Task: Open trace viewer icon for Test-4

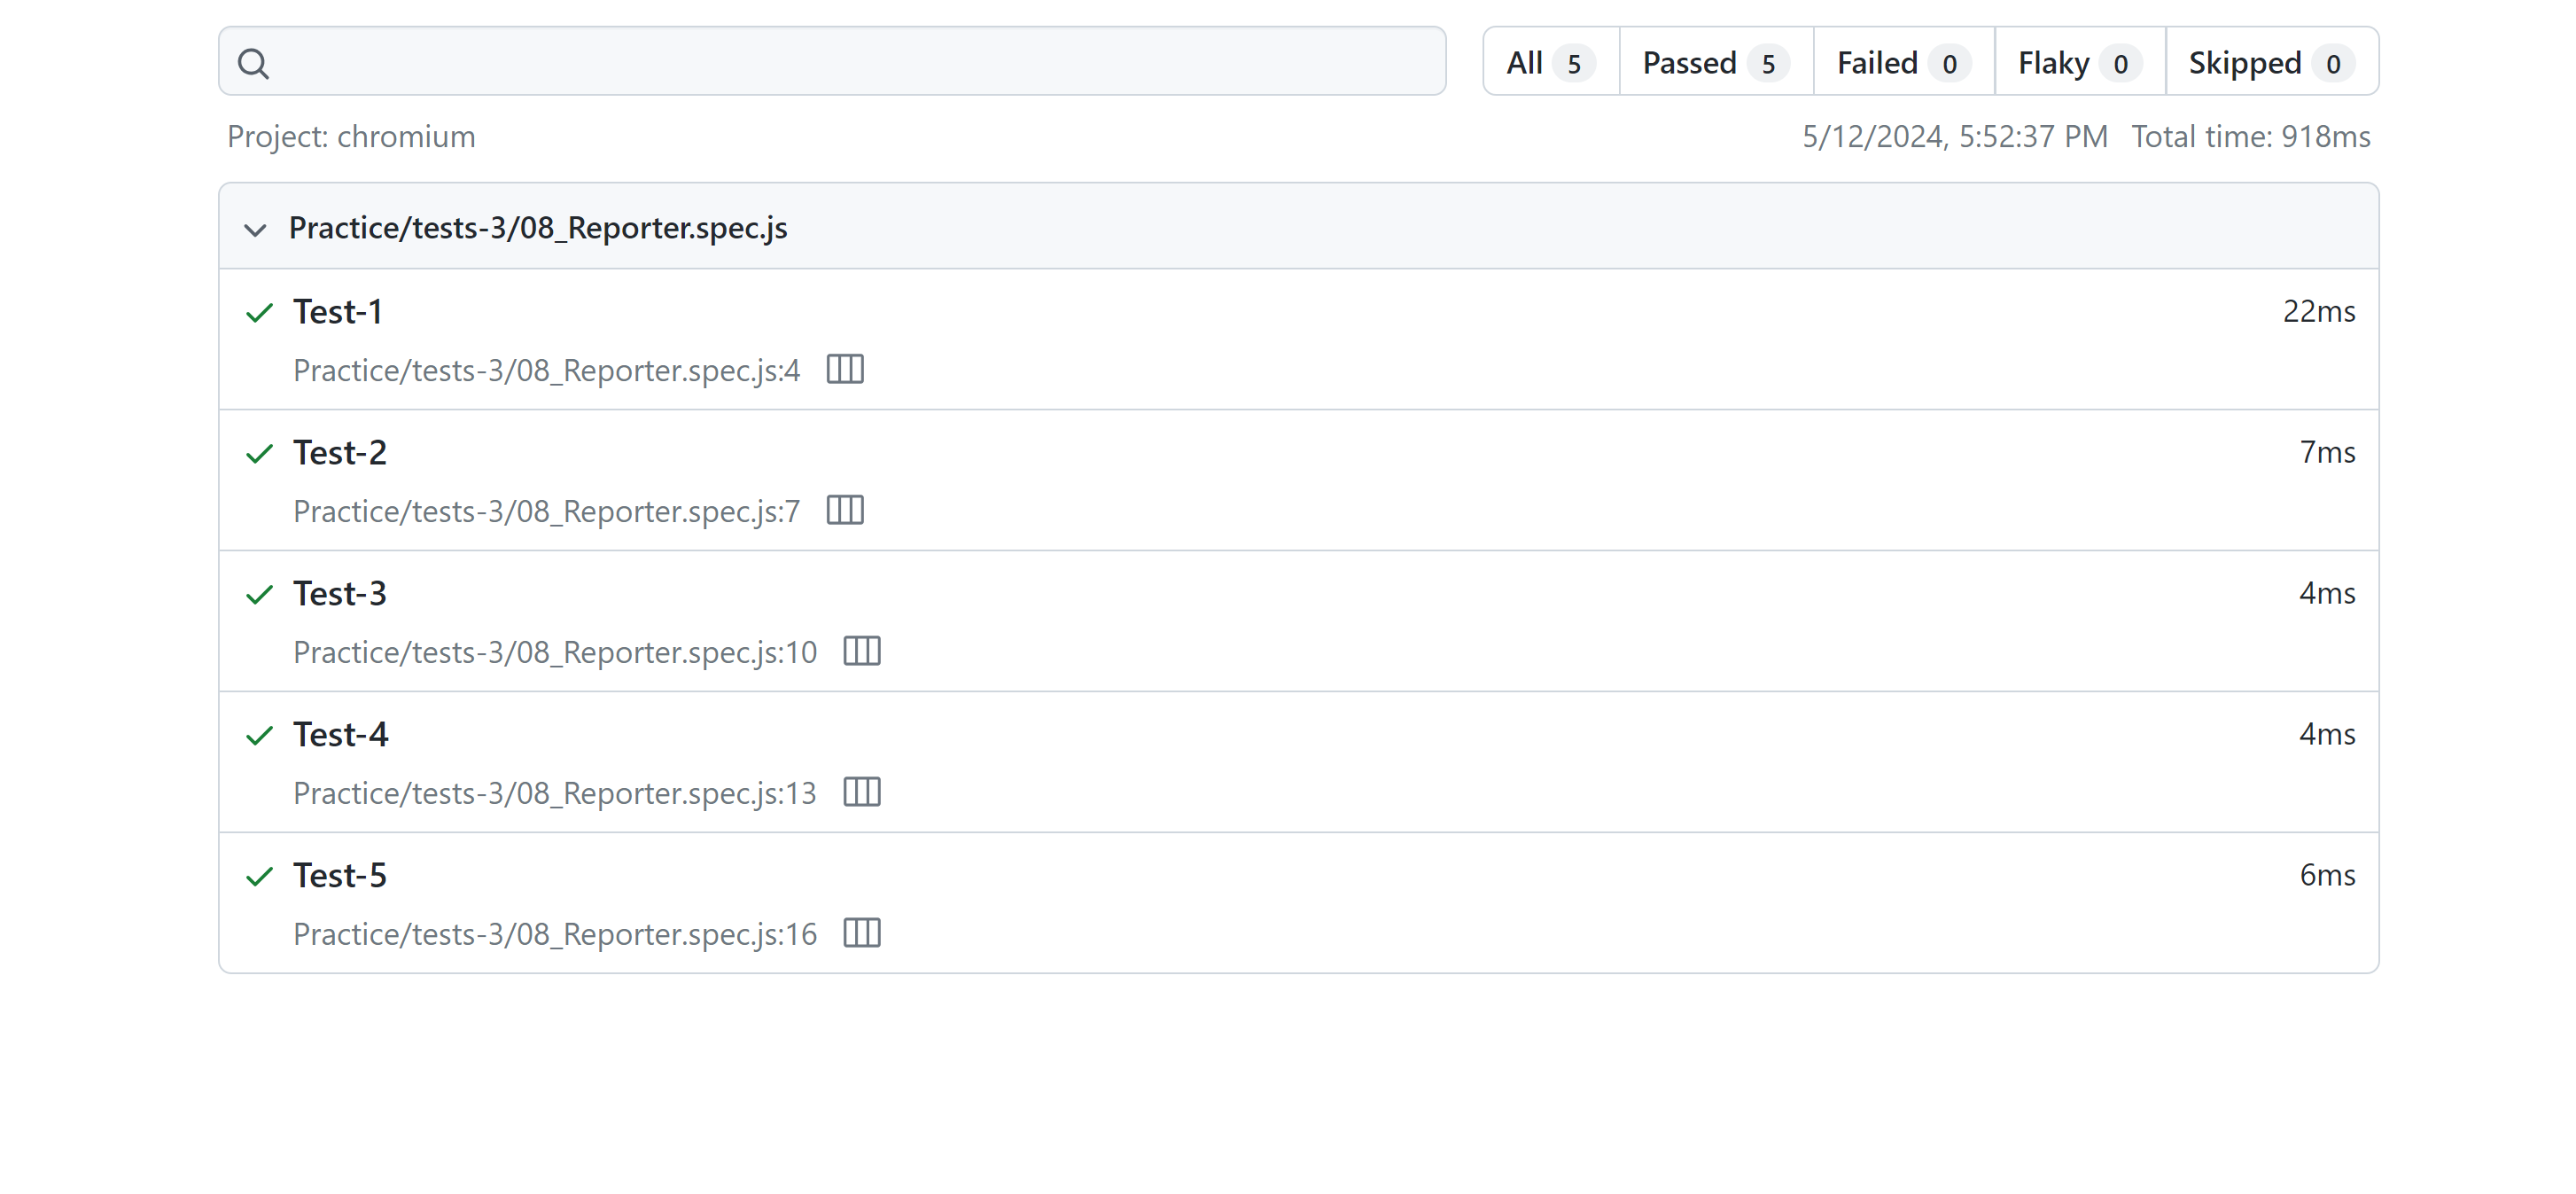Action: 861,793
